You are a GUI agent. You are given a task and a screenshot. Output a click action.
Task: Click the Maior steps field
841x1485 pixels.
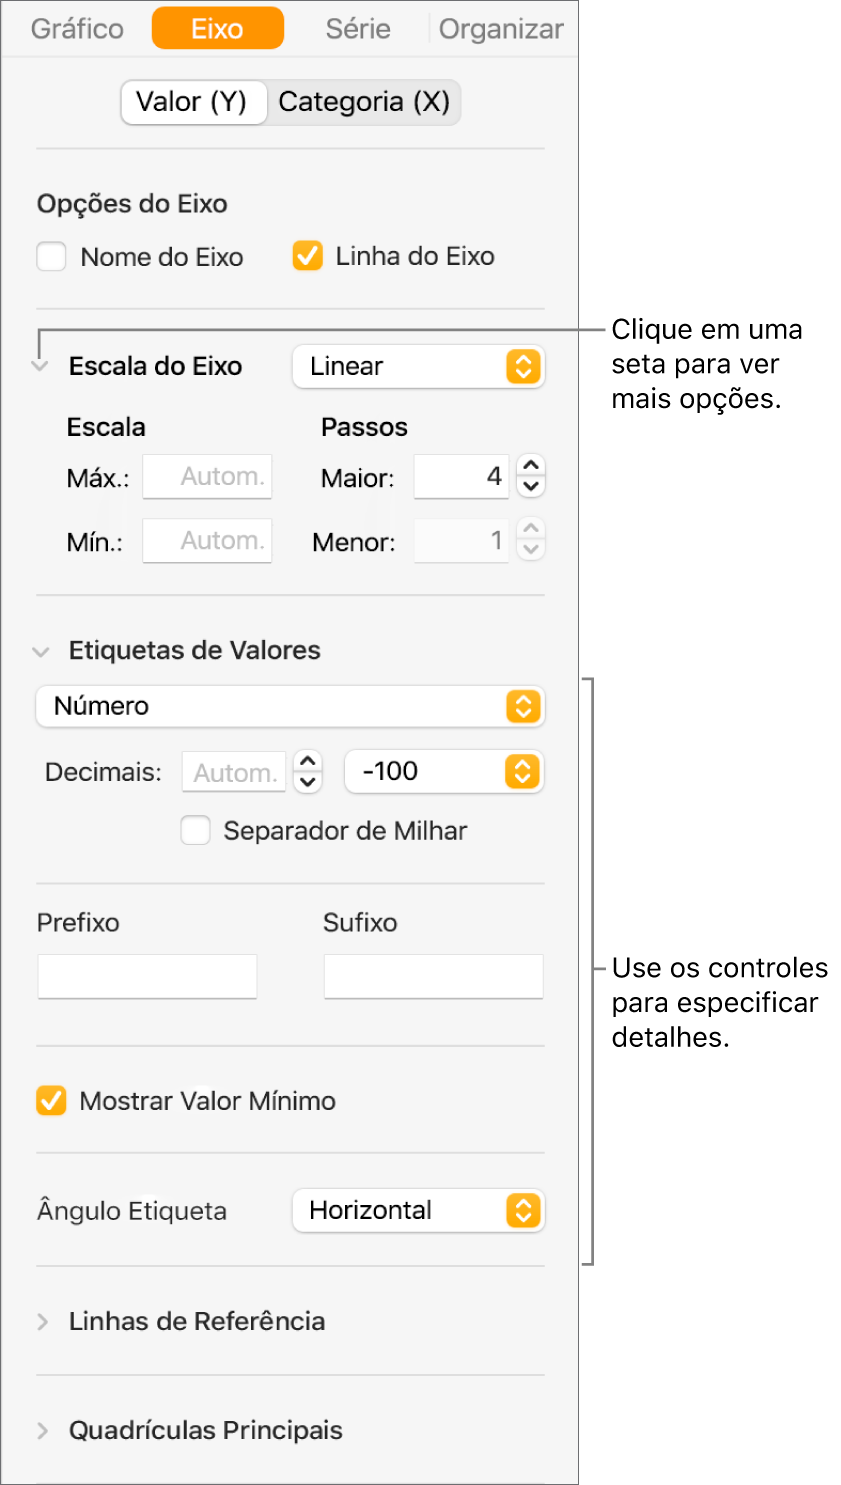click(x=461, y=477)
